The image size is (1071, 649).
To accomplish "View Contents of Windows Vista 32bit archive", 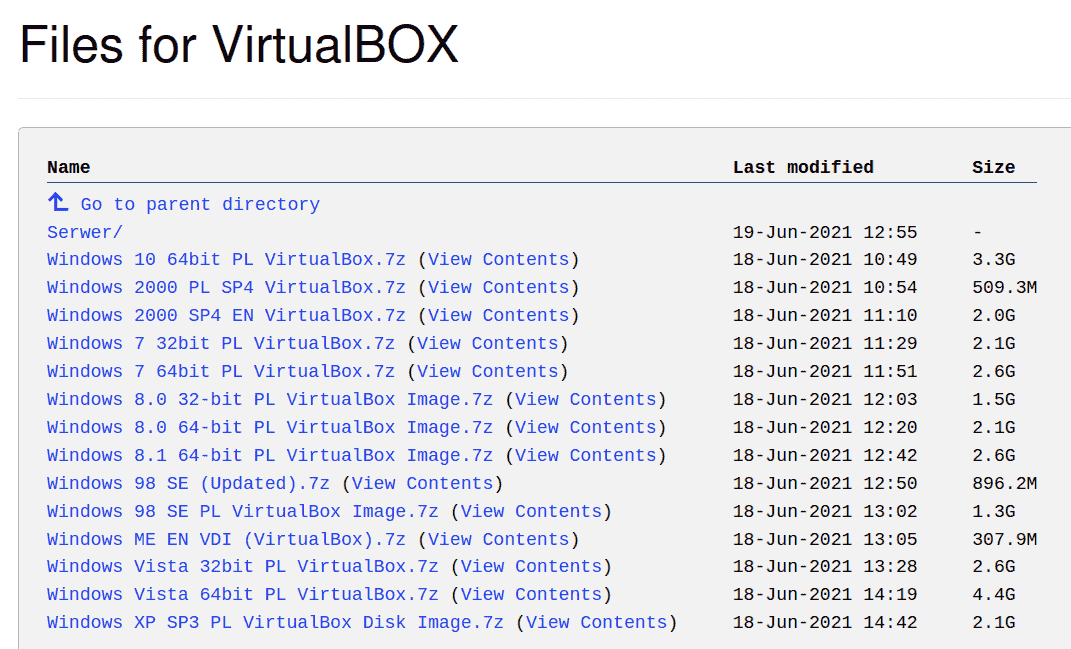I will coord(531,567).
